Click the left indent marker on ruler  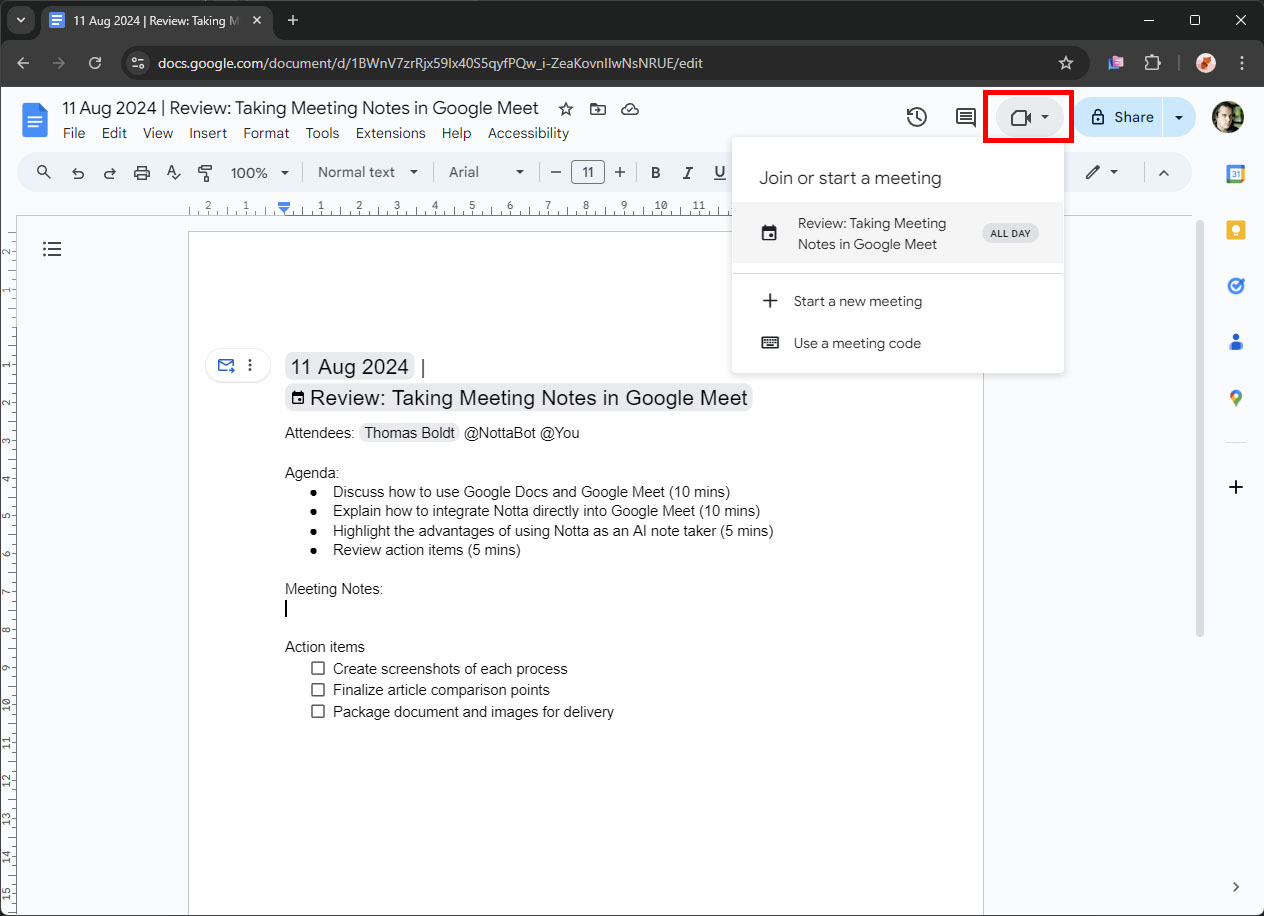[x=285, y=209]
